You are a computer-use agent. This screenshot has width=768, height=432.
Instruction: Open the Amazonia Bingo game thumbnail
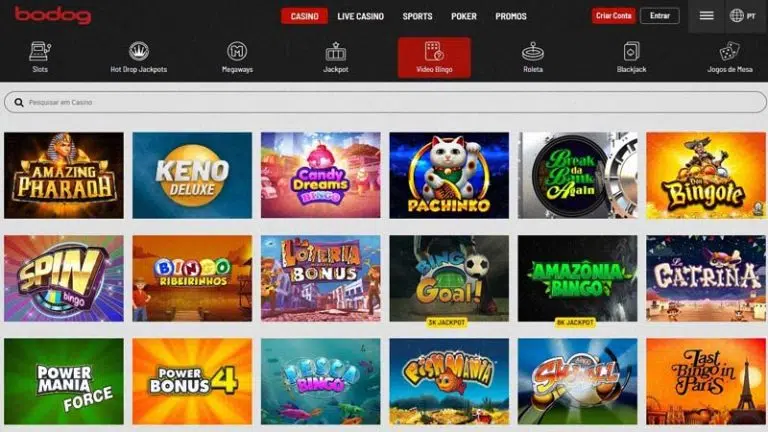[x=577, y=278]
